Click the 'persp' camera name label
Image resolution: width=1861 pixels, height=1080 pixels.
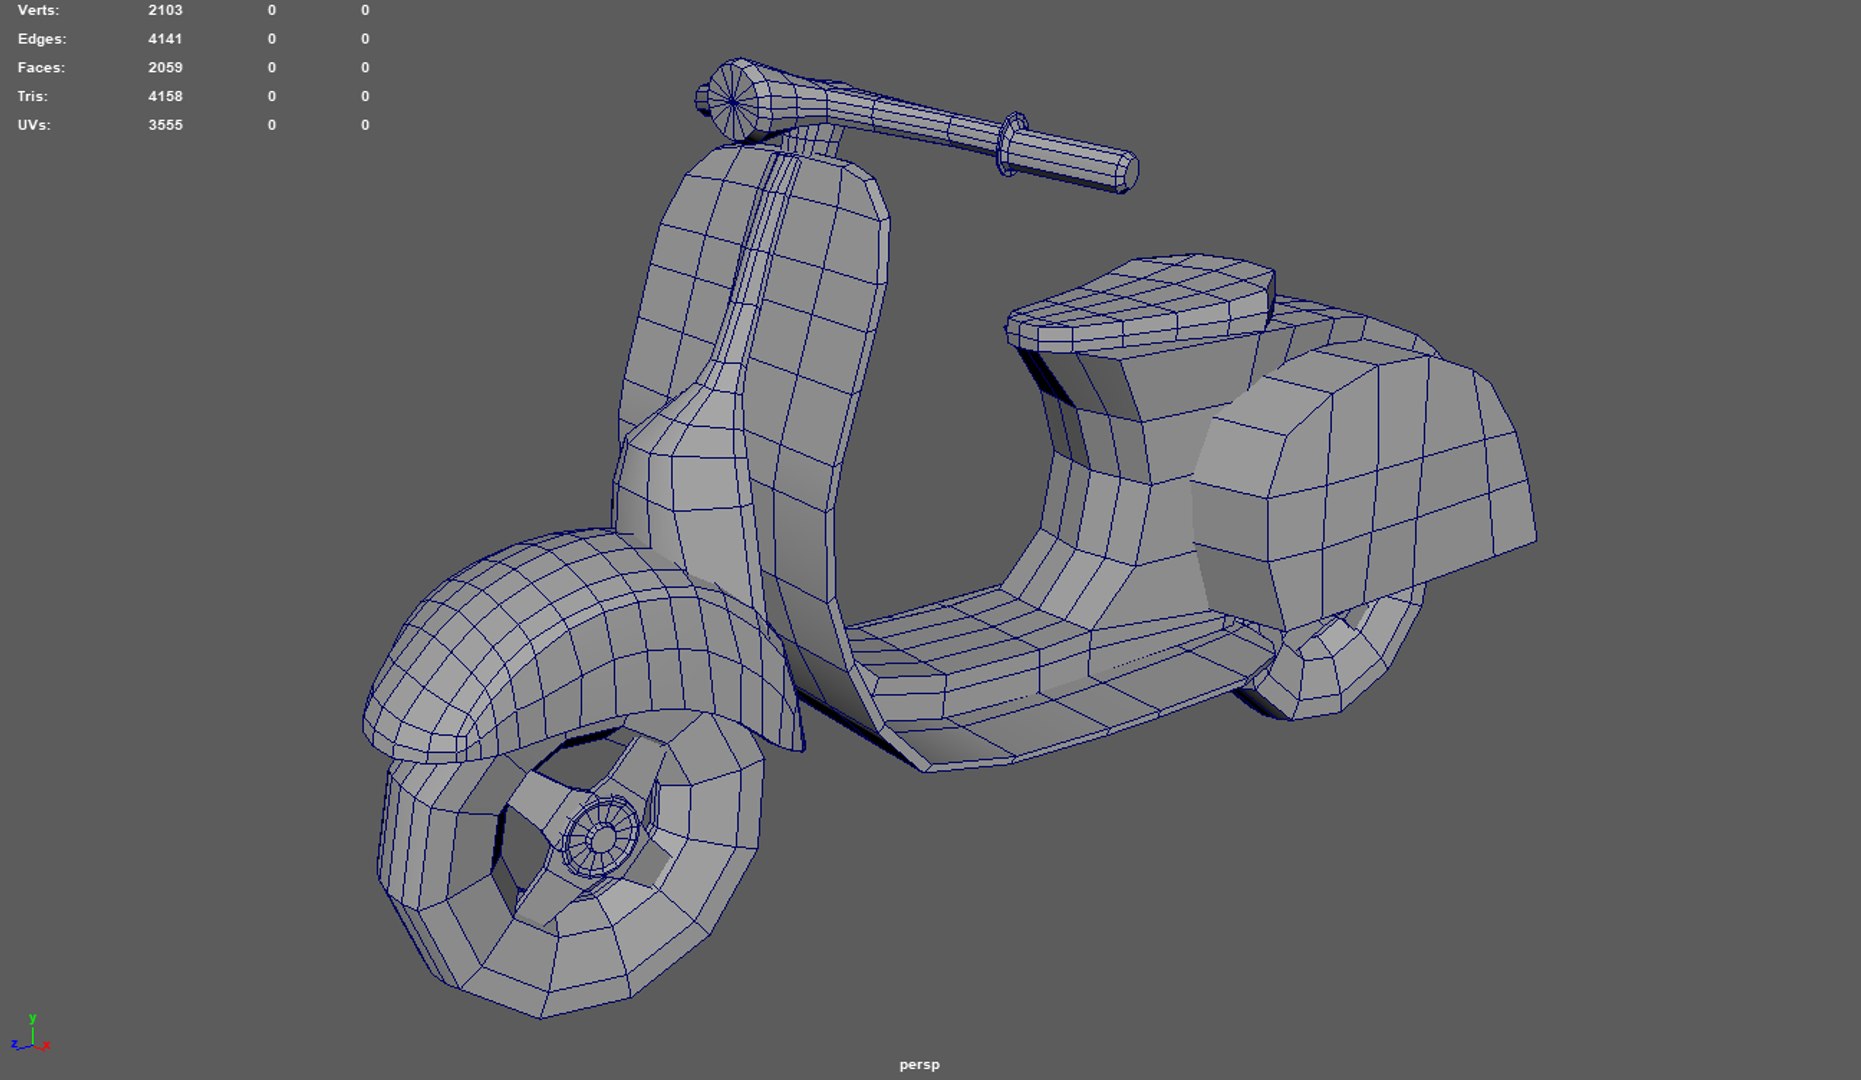coord(919,1065)
